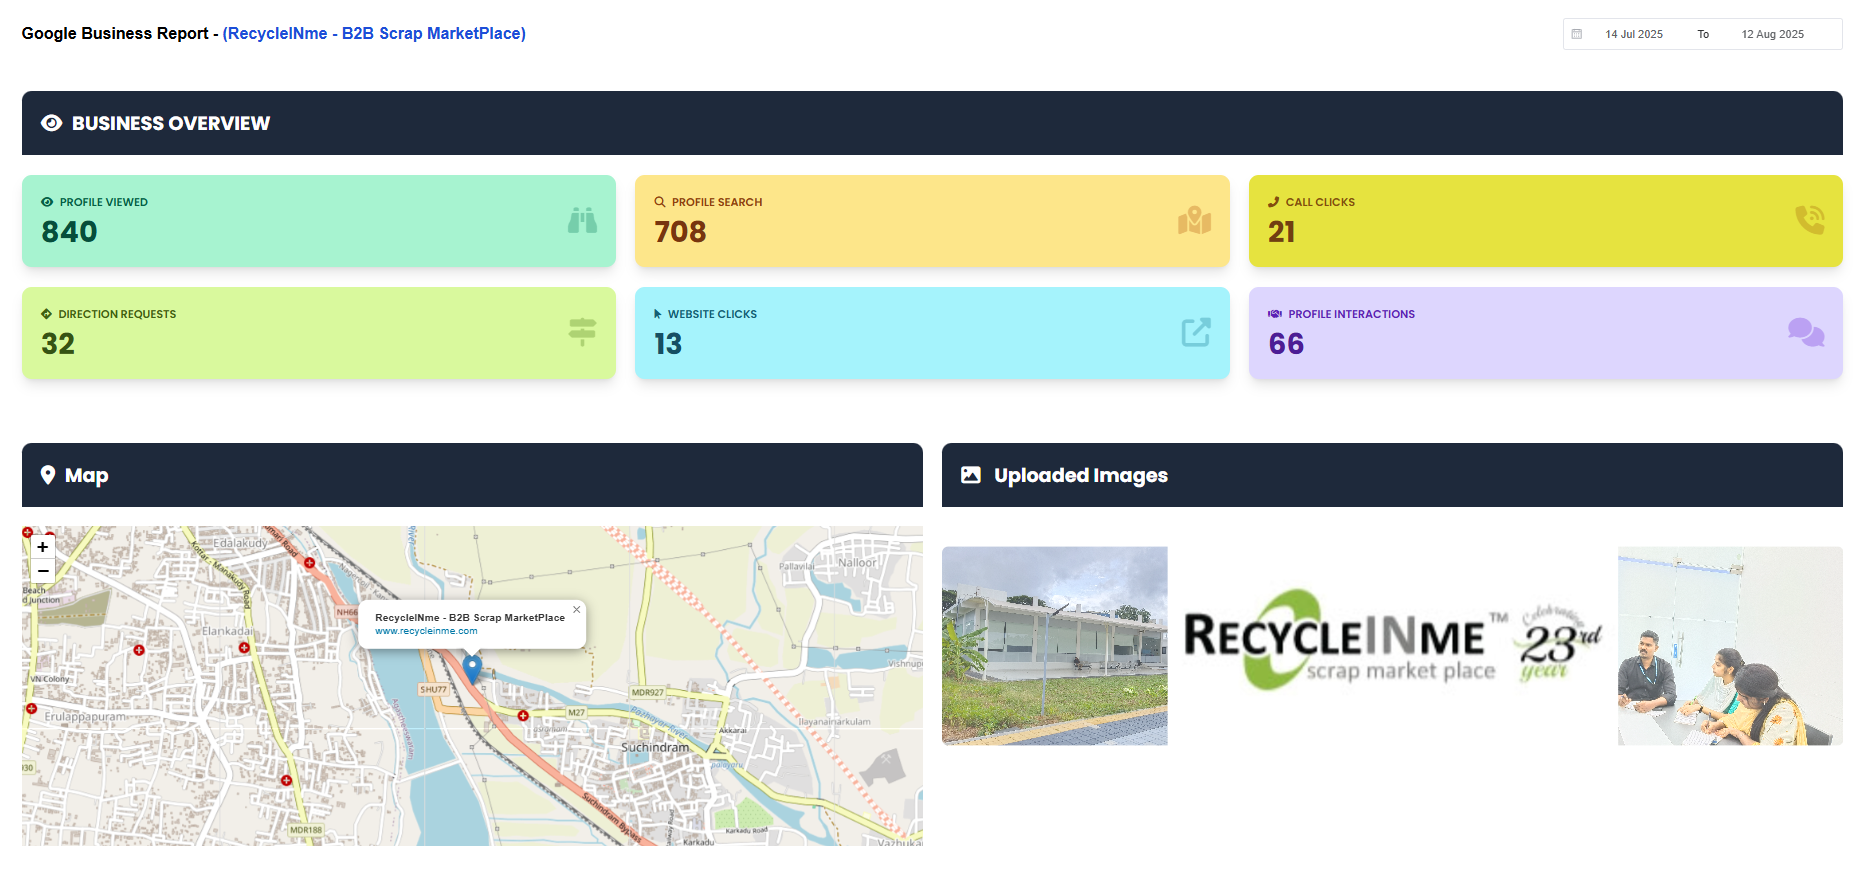Viewport: 1867px width, 872px height.
Task: Open the RecycleInMe - B2B Scrap MarketPlace title link
Action: coord(374,33)
